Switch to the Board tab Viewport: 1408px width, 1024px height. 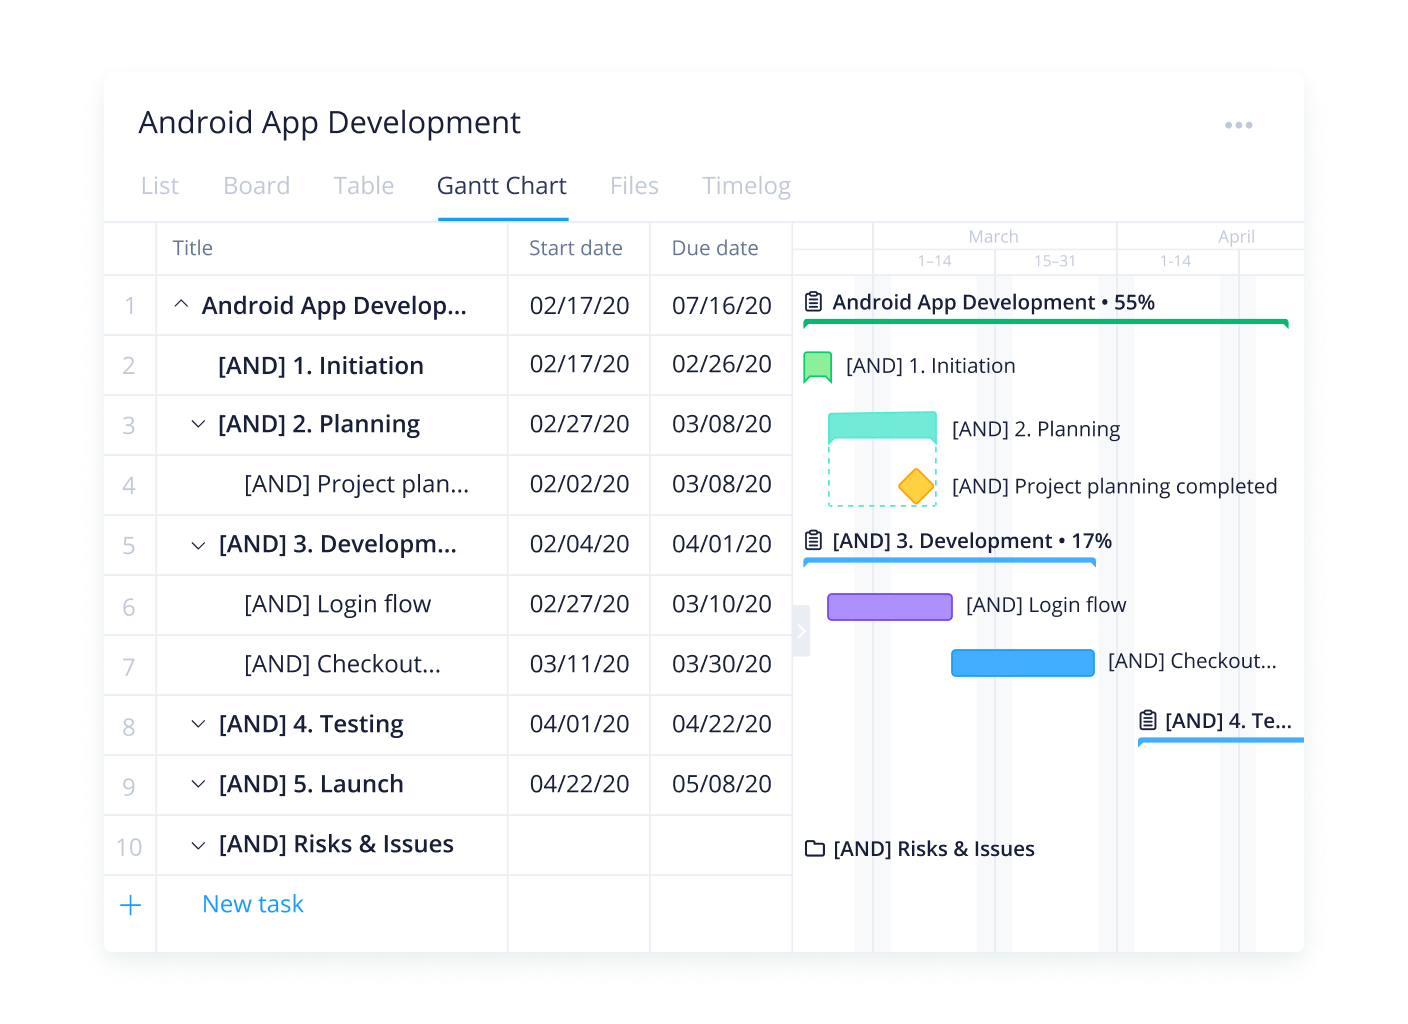[x=257, y=186]
